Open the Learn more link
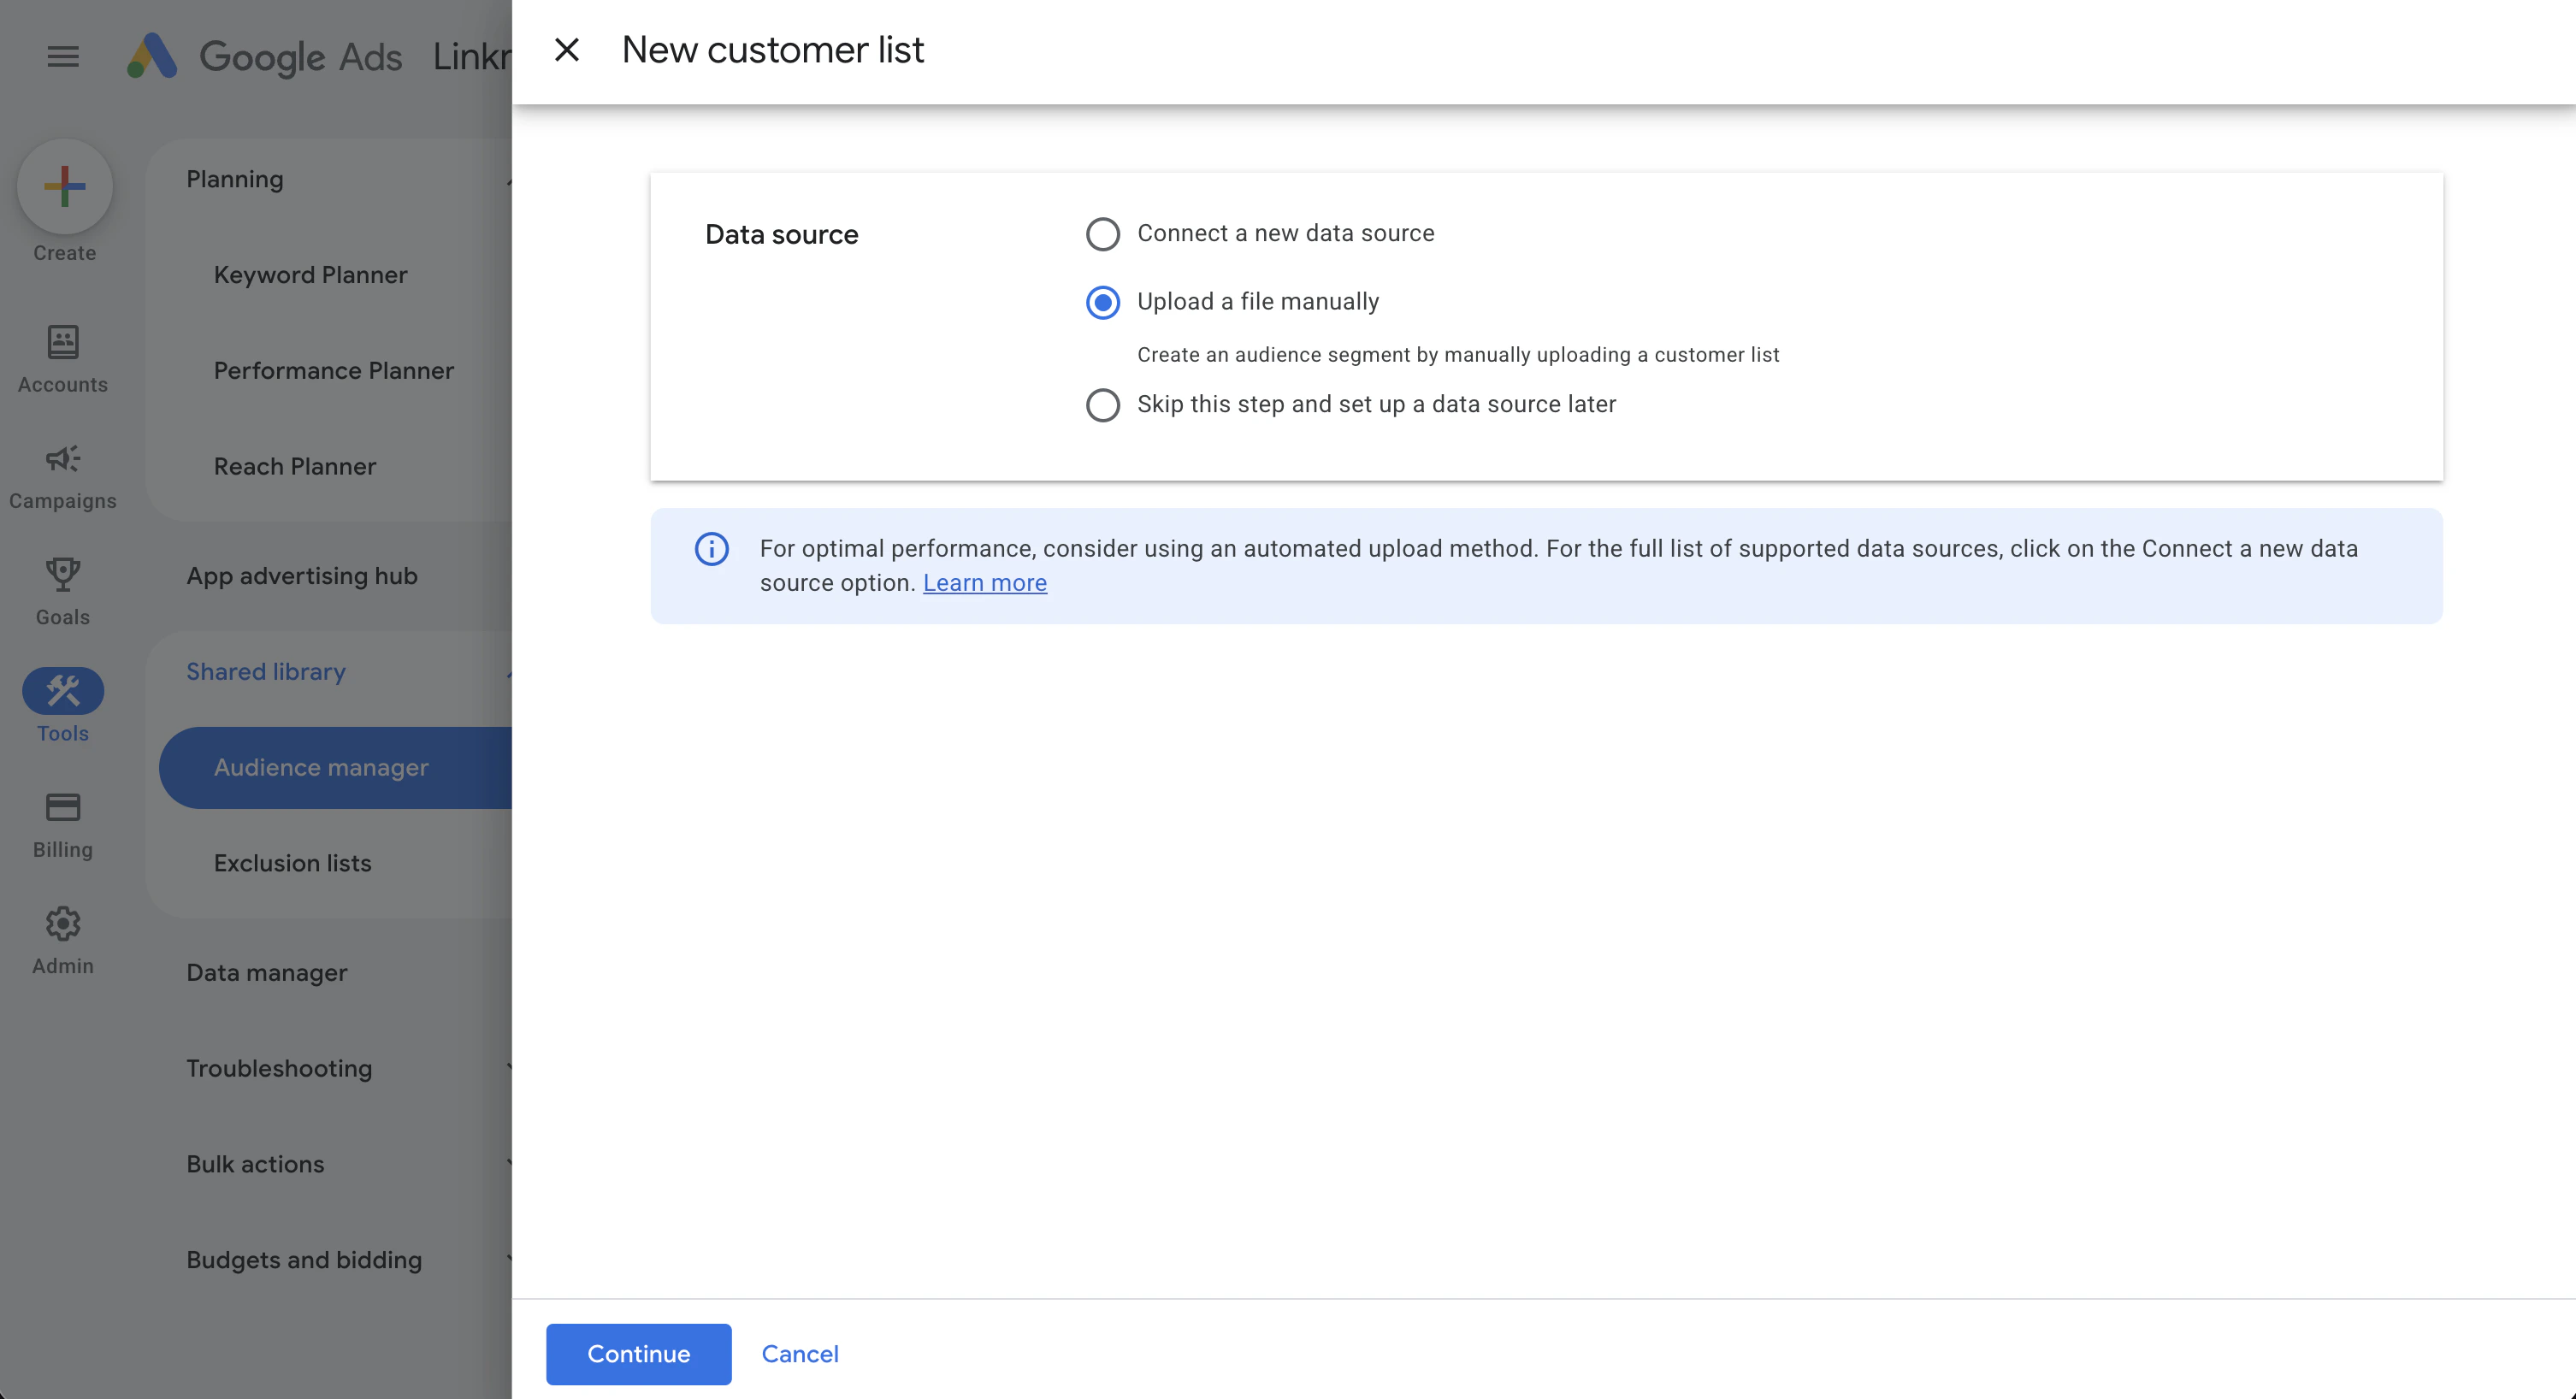 [985, 582]
